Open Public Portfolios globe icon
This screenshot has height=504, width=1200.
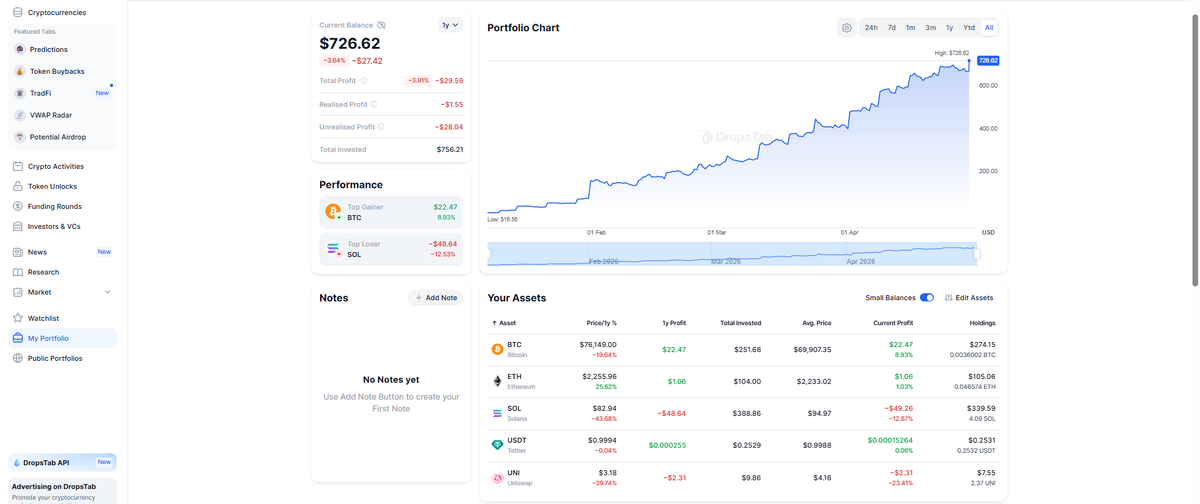(17, 358)
